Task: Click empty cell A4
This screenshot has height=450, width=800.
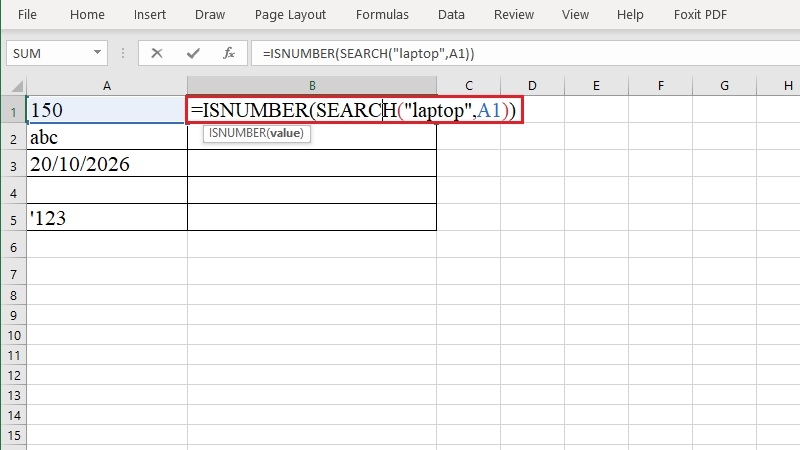Action: [107, 191]
